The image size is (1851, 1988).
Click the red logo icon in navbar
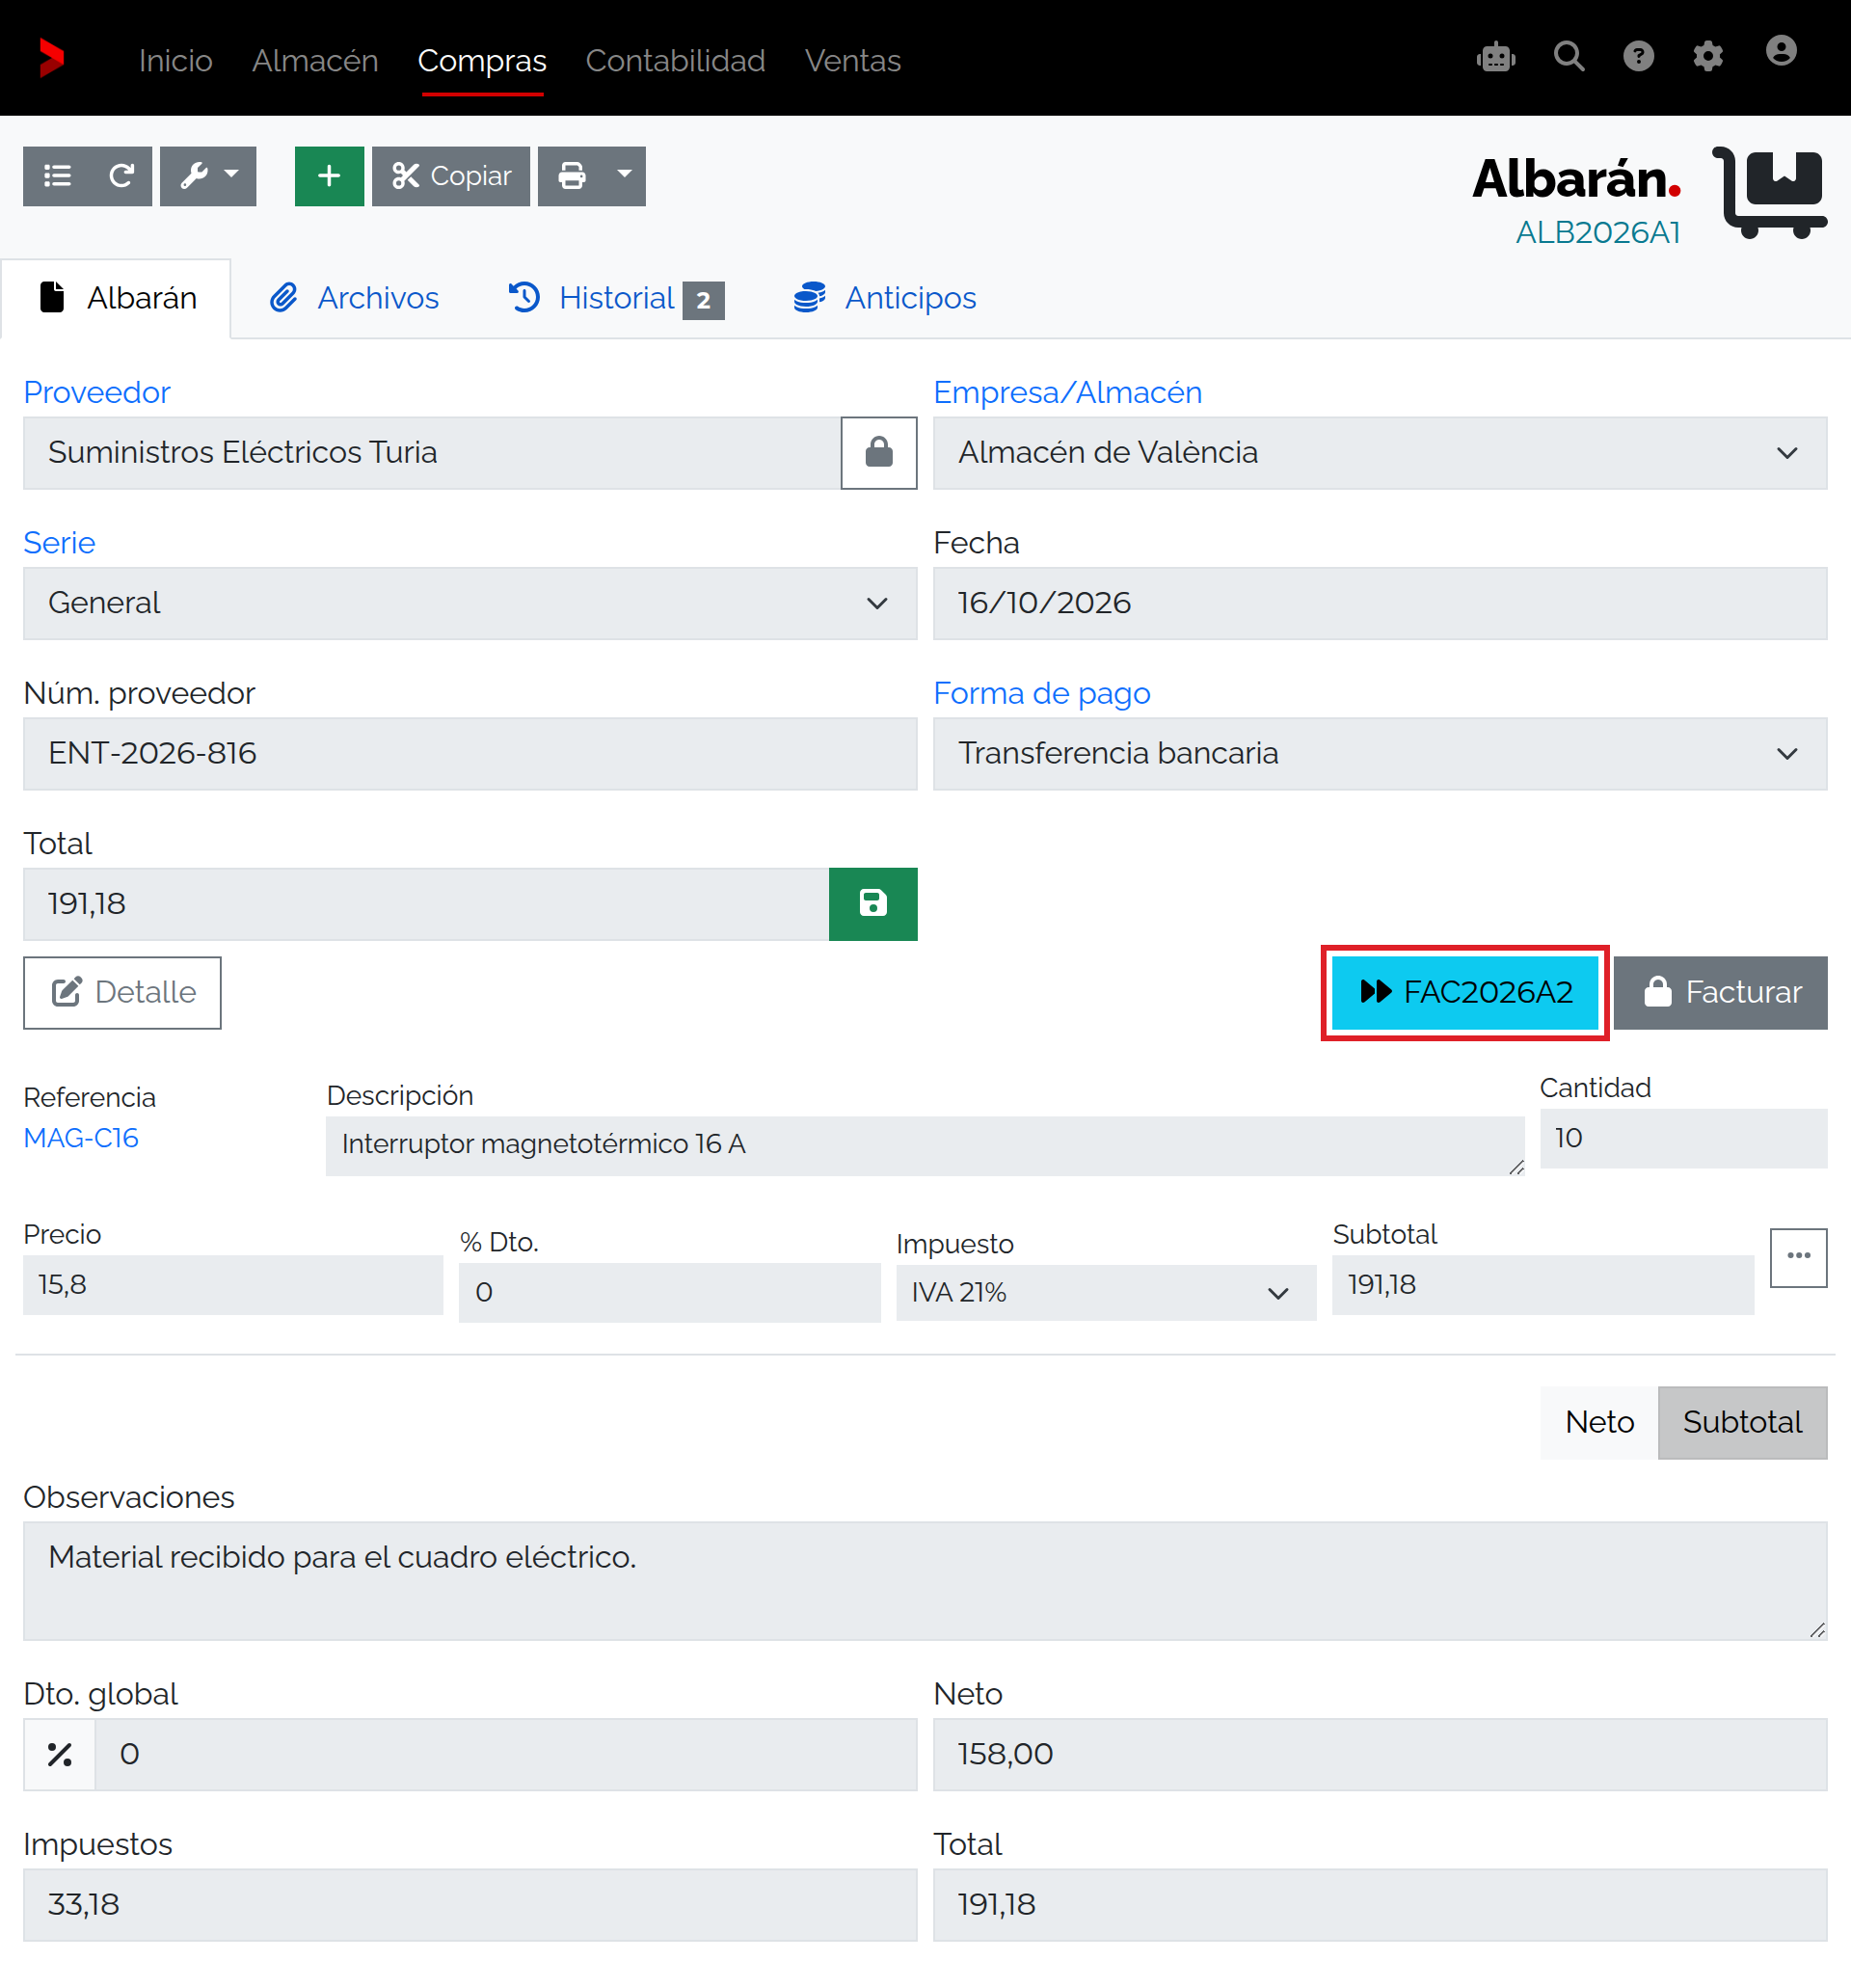(x=51, y=58)
